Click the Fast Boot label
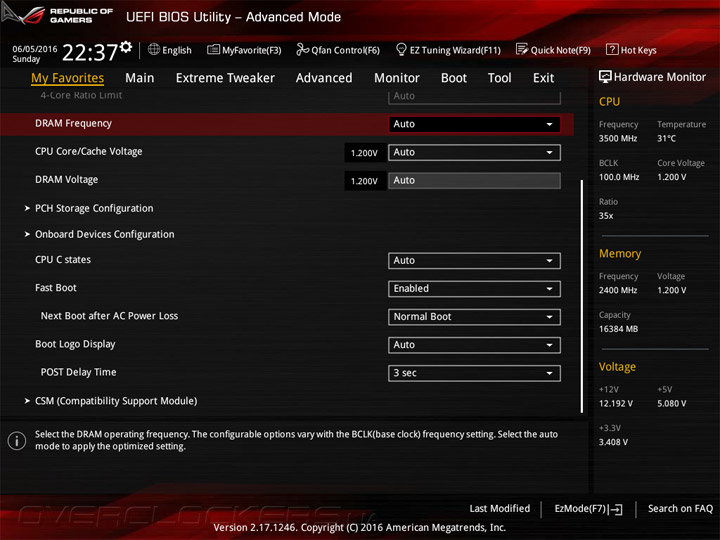Screen dimensions: 720x540 pos(56,288)
